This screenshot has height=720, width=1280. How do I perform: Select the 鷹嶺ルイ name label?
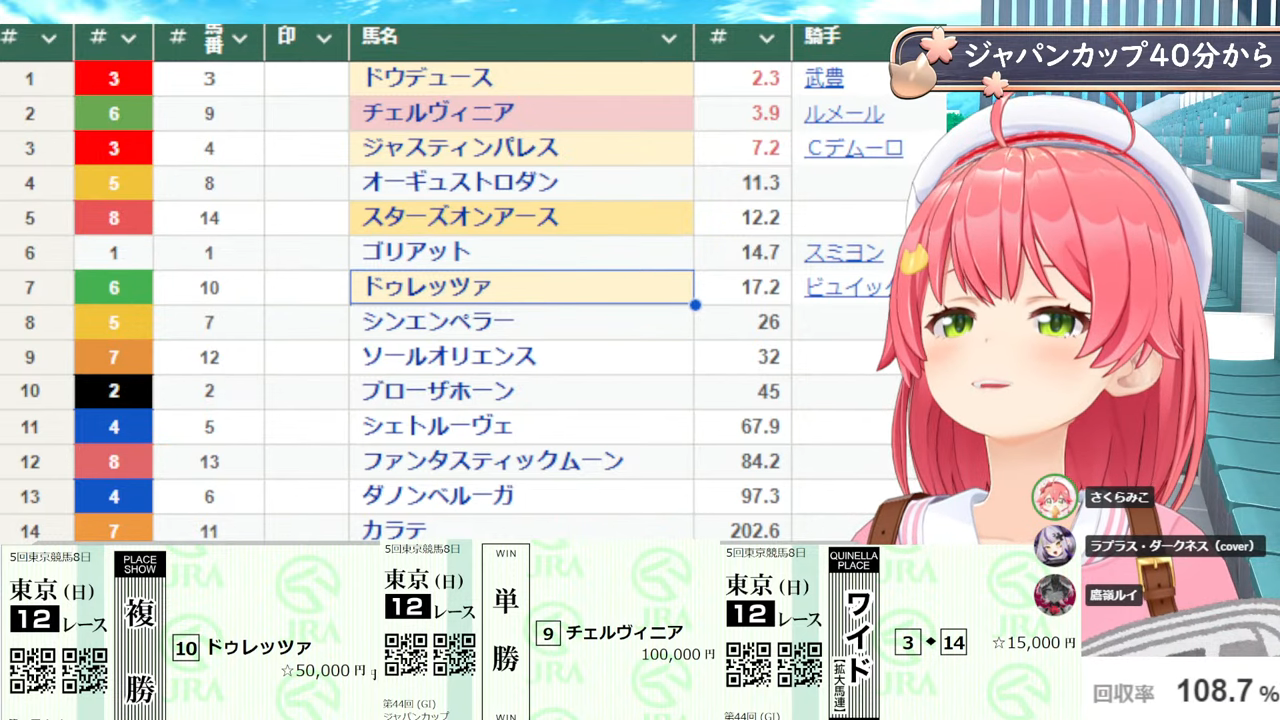[x=1115, y=595]
